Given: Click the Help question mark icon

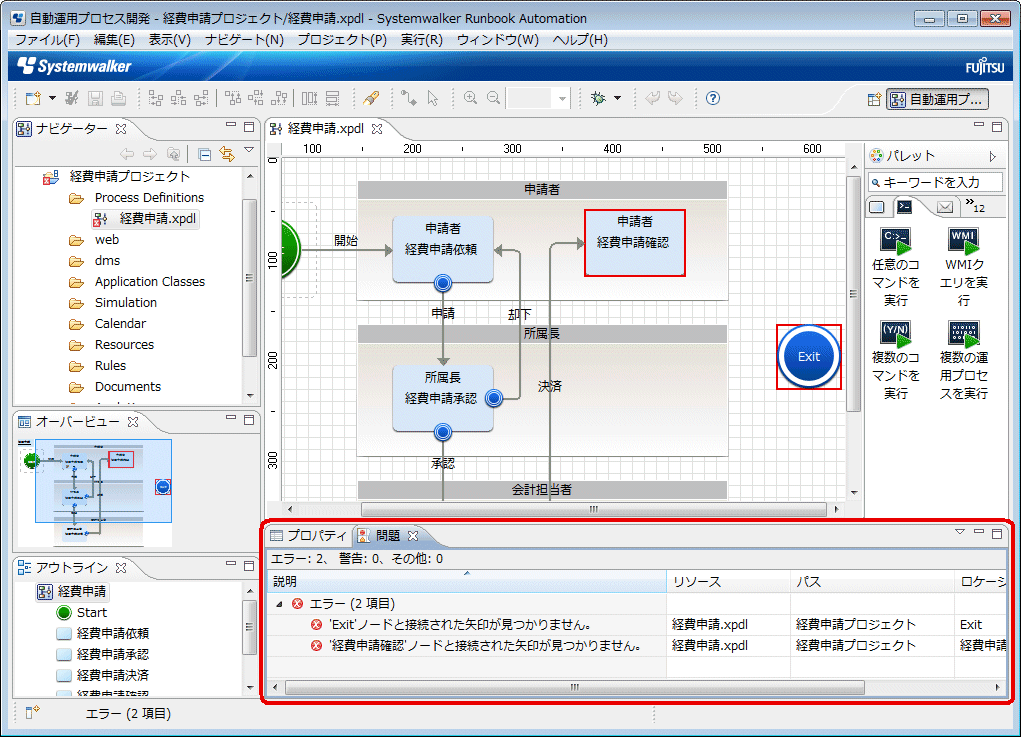Looking at the screenshot, I should point(713,98).
